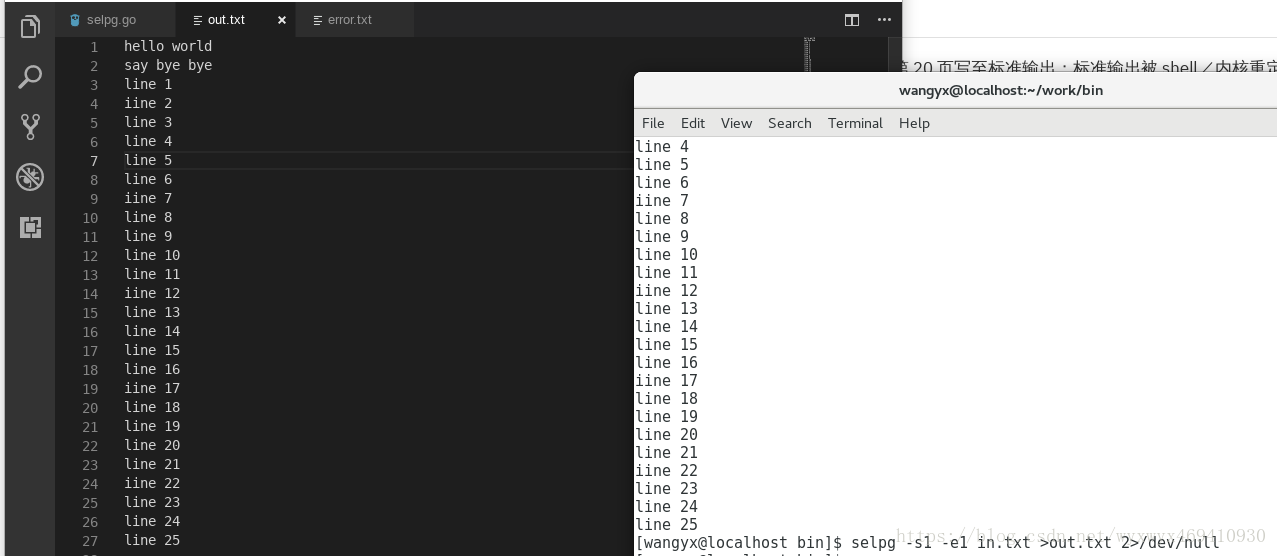Open the Debug view in activity bar

click(x=30, y=177)
